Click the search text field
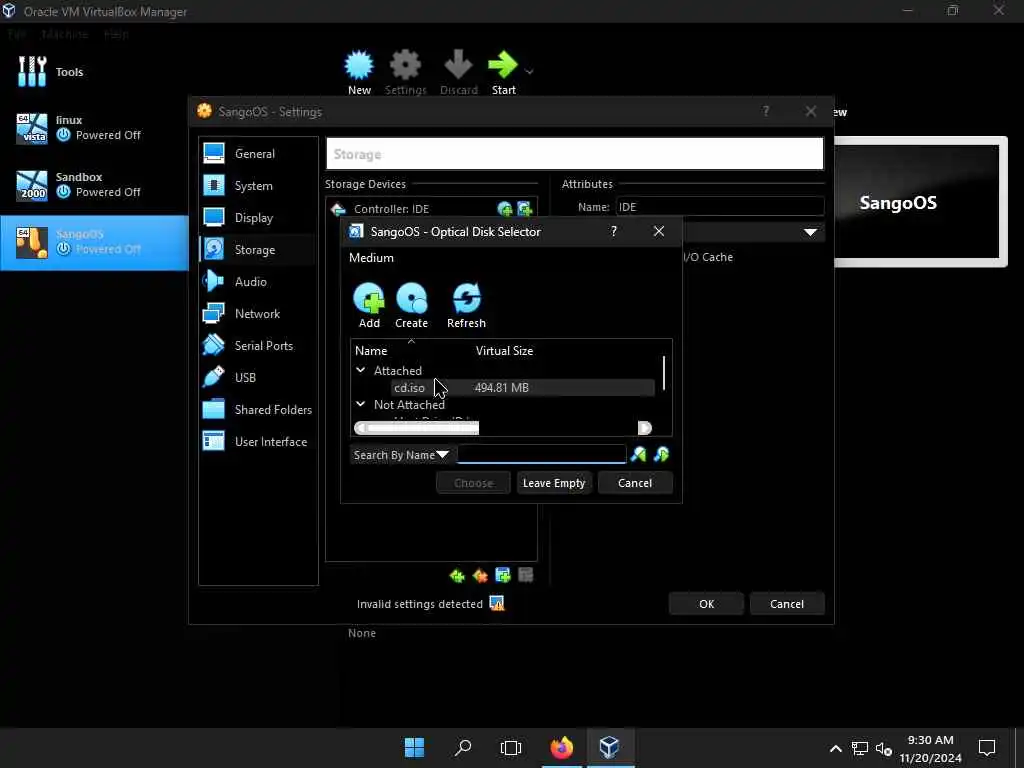Screen dimensions: 1024x768 tap(541, 455)
